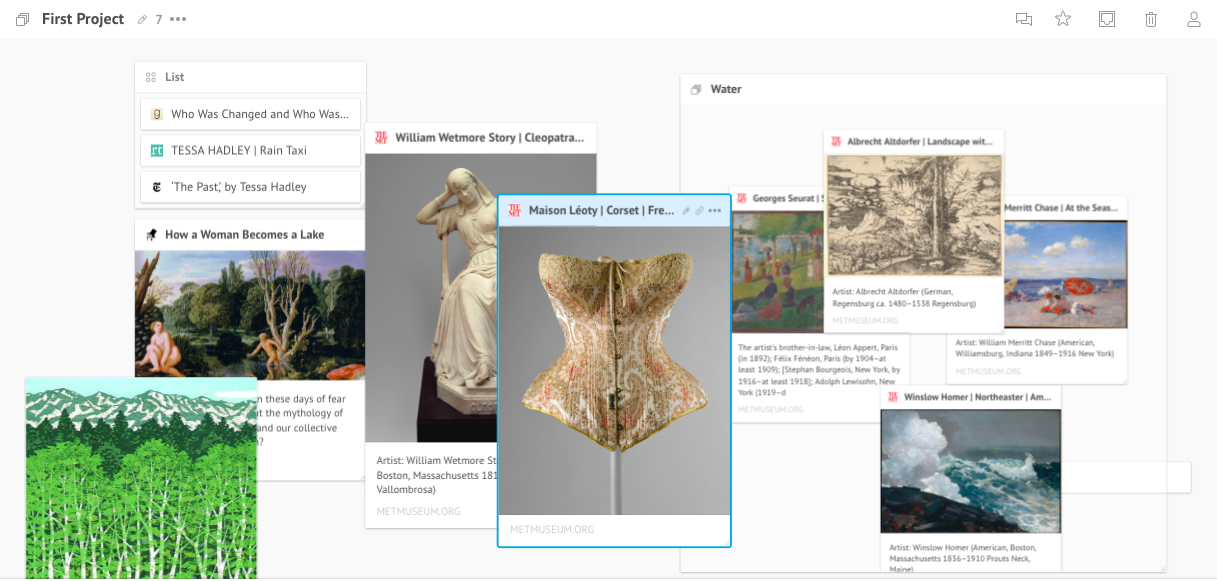Click the Seurat pointillist painting thumbnail
Screen dimensions: 1217x581
tap(778, 271)
